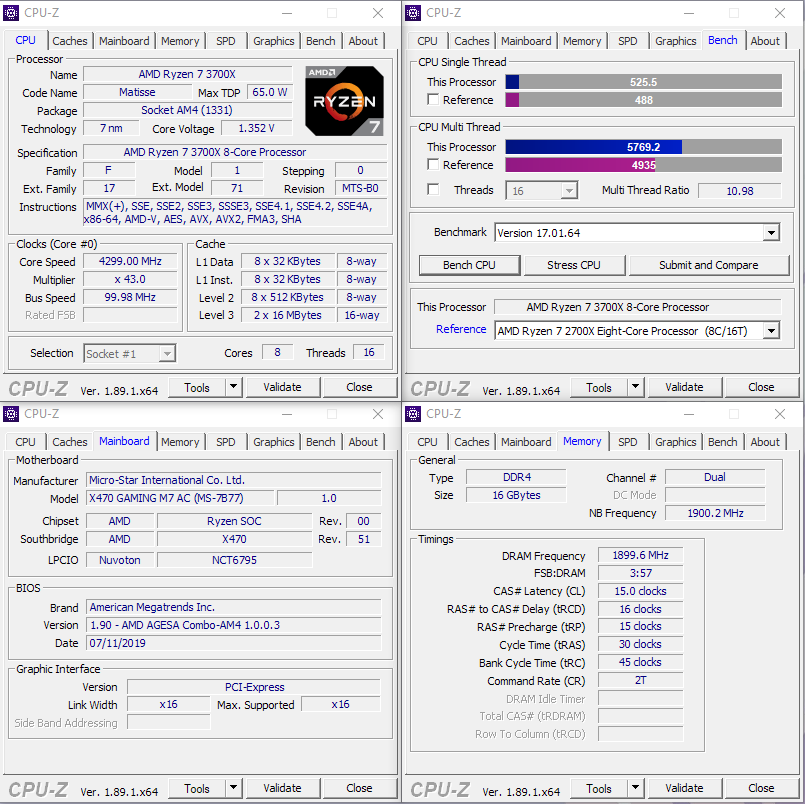Click CPU-Z app icon in Memory window title bar
This screenshot has width=805, height=804.
(413, 414)
